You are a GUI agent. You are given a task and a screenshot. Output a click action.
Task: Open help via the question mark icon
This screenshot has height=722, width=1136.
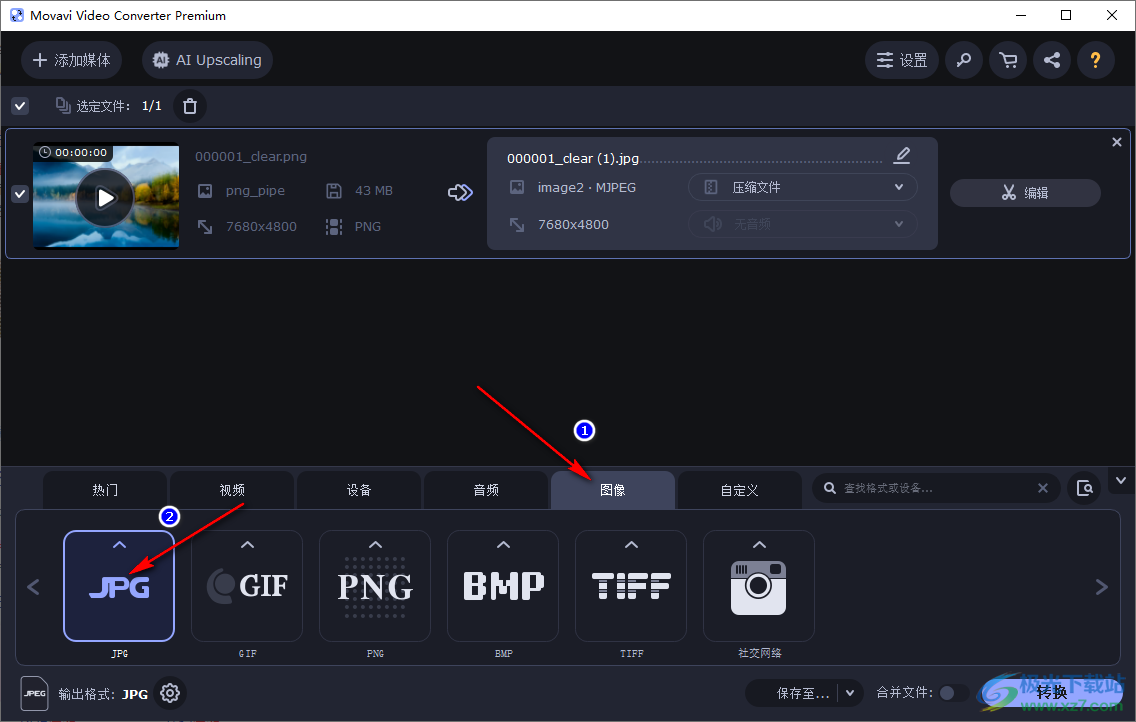pyautogui.click(x=1095, y=60)
